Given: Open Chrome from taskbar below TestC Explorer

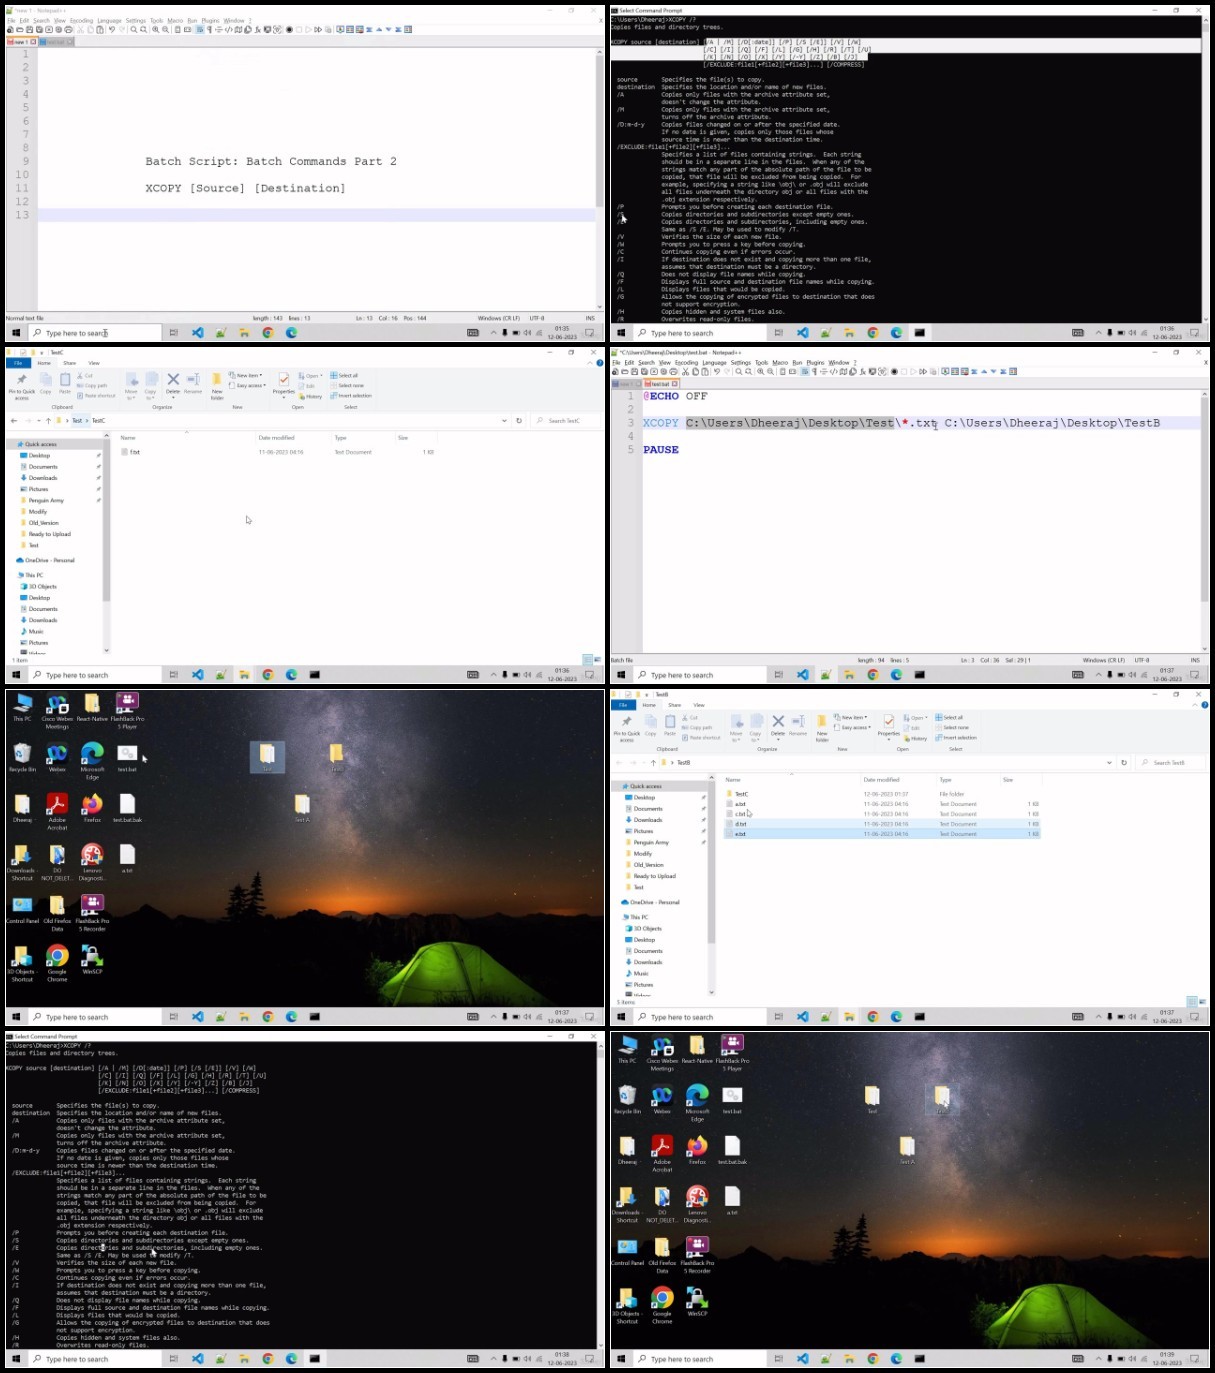Looking at the screenshot, I should (x=267, y=675).
